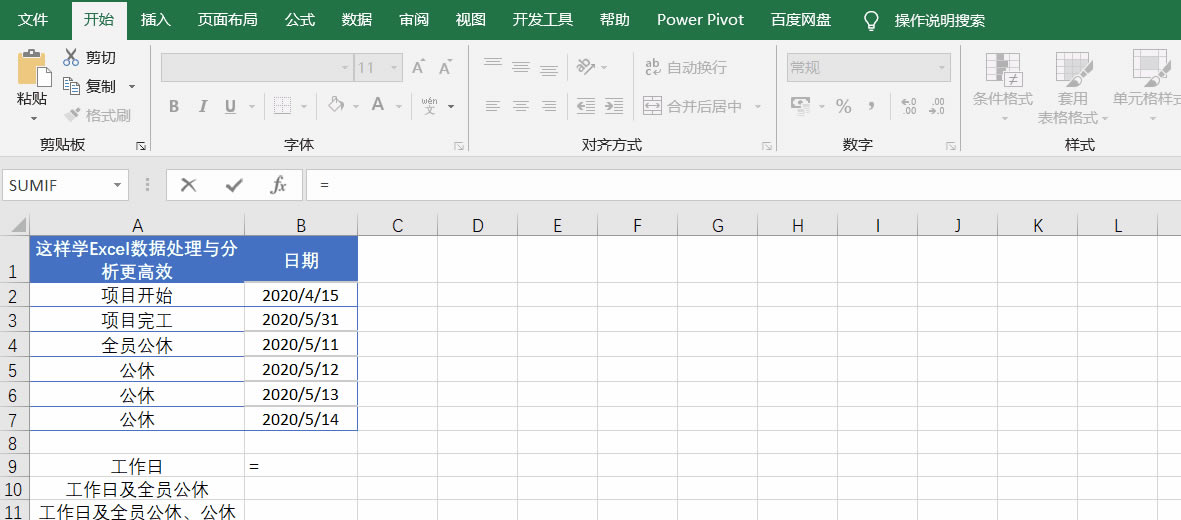Click the increase font size icon
This screenshot has width=1181, height=520.
click(x=419, y=68)
